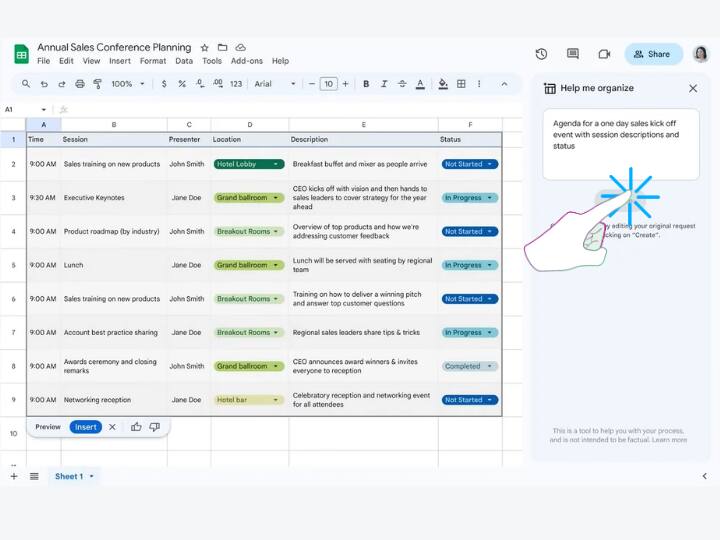Screen dimensions: 720x540
Task: Open the Add-ons menu
Action: click(x=247, y=61)
